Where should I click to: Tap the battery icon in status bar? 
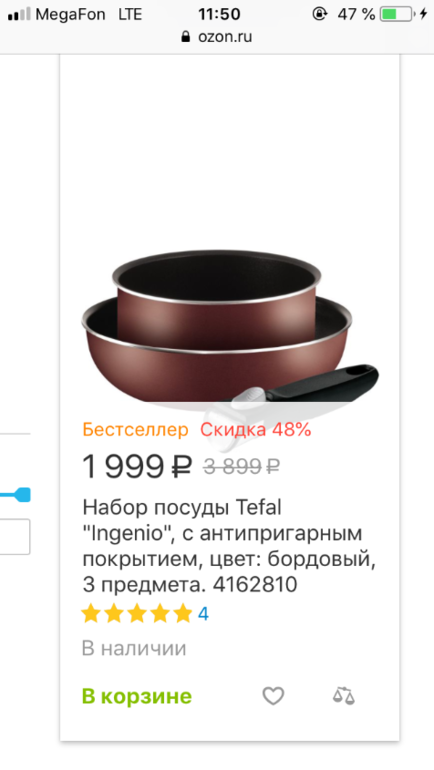(x=397, y=14)
